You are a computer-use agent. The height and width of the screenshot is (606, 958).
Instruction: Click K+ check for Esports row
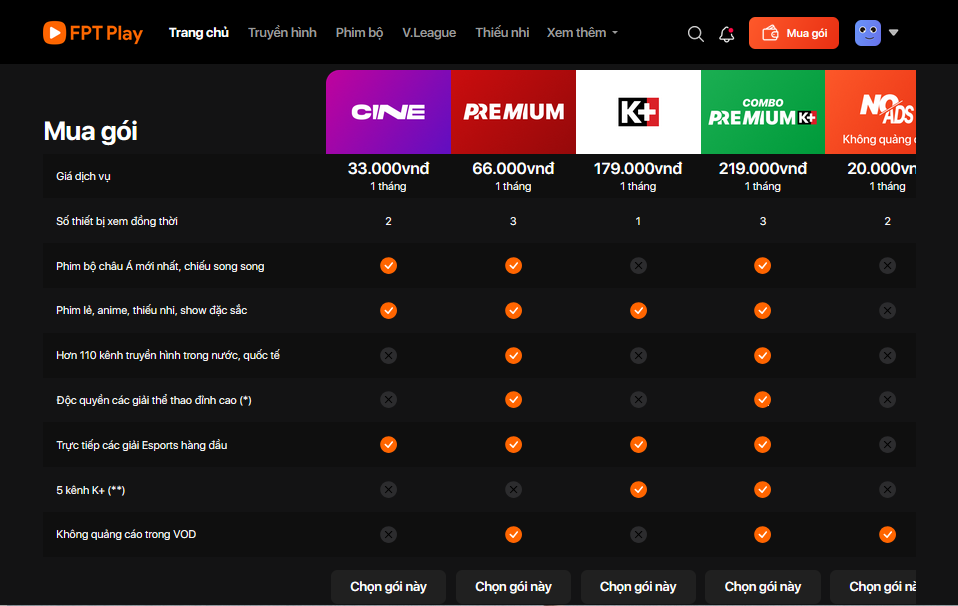click(x=638, y=445)
